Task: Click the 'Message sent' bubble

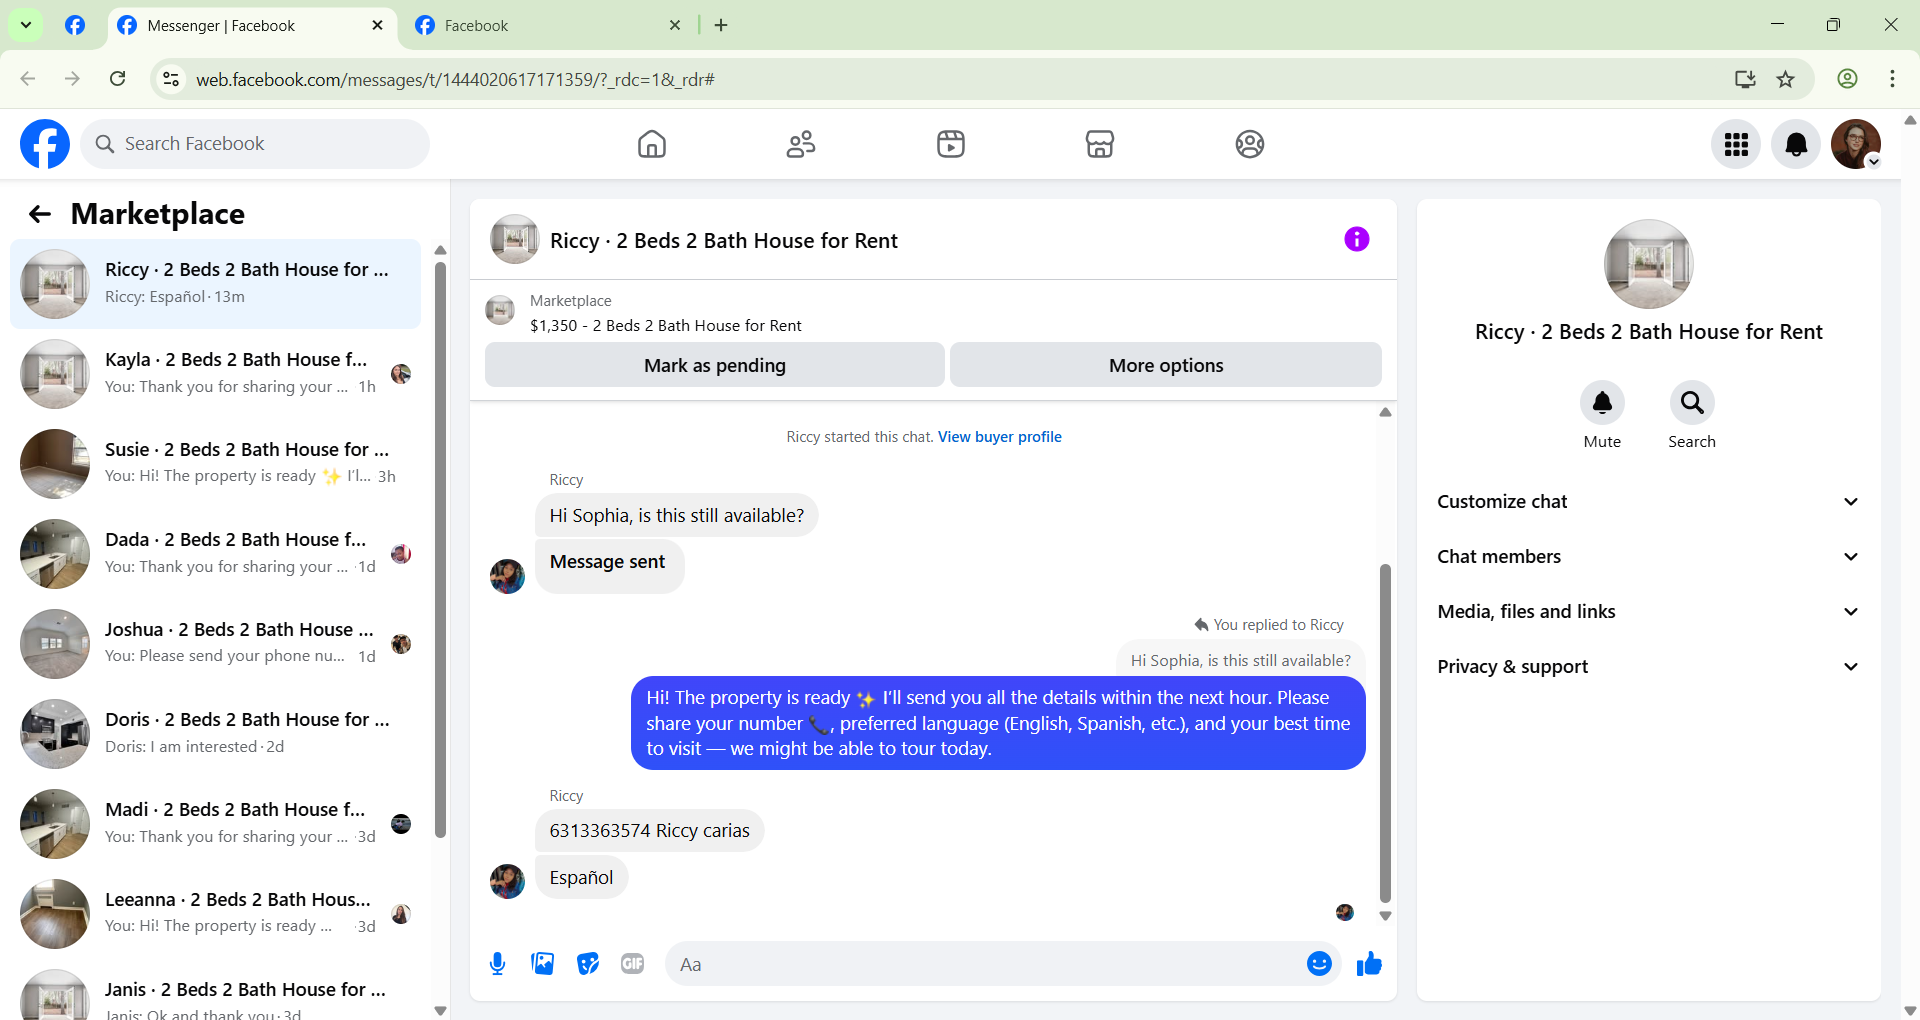Action: [x=609, y=566]
